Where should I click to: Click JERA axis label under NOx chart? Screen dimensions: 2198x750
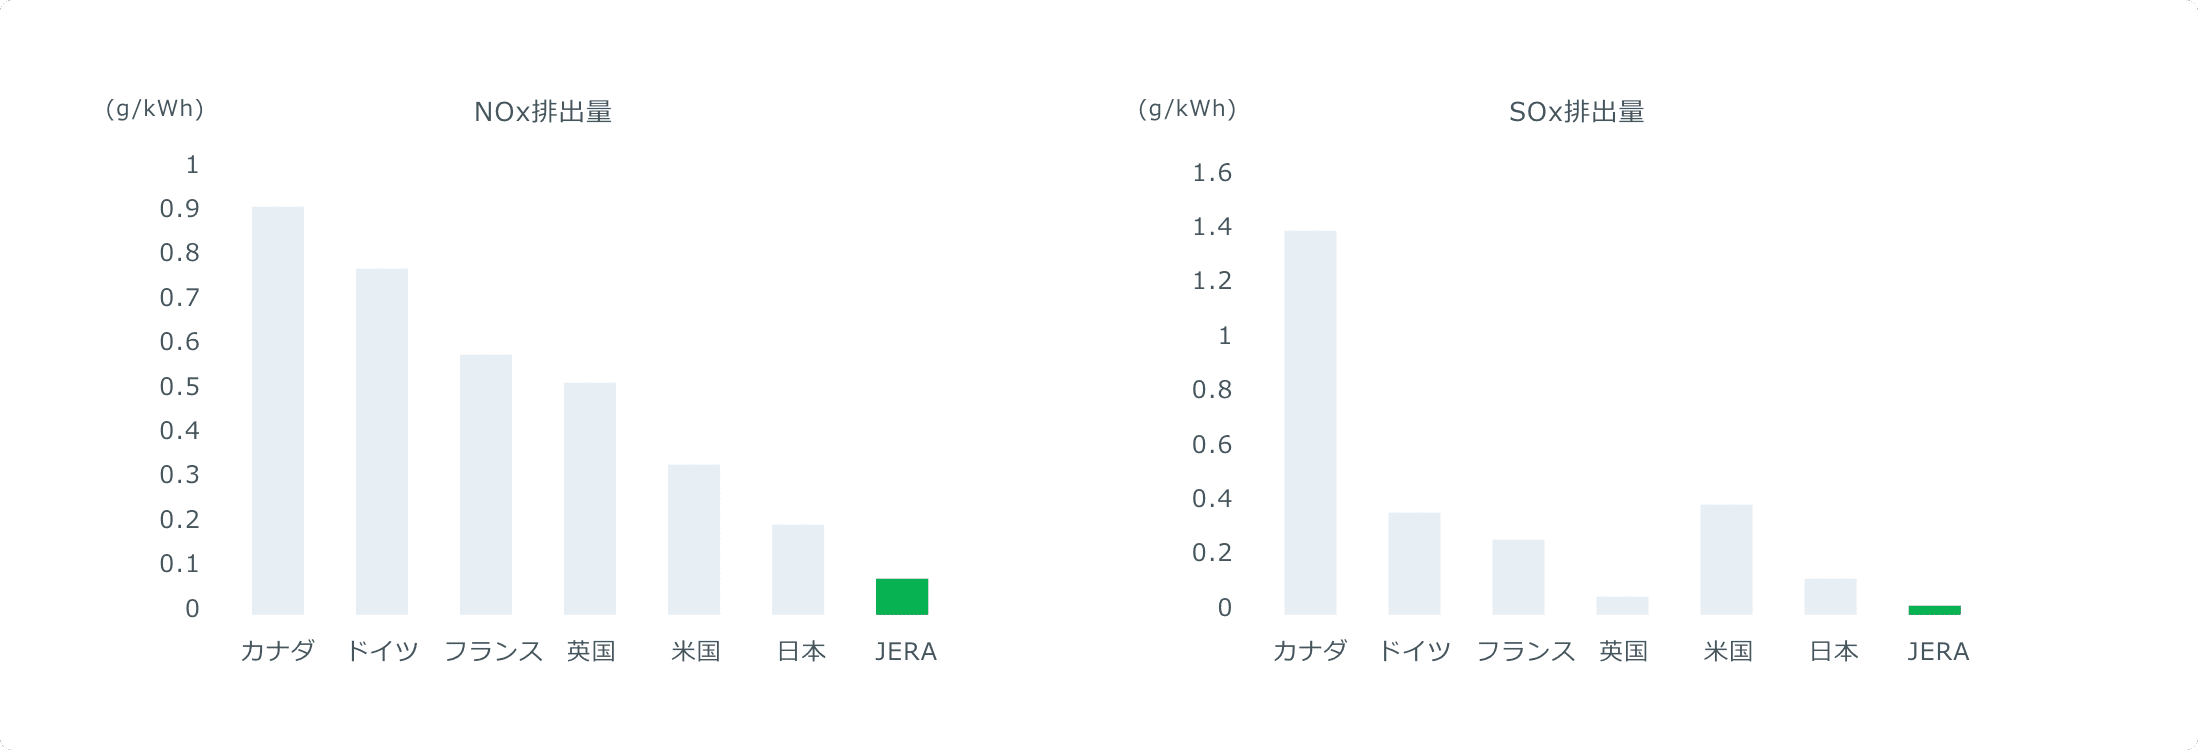pyautogui.click(x=906, y=652)
